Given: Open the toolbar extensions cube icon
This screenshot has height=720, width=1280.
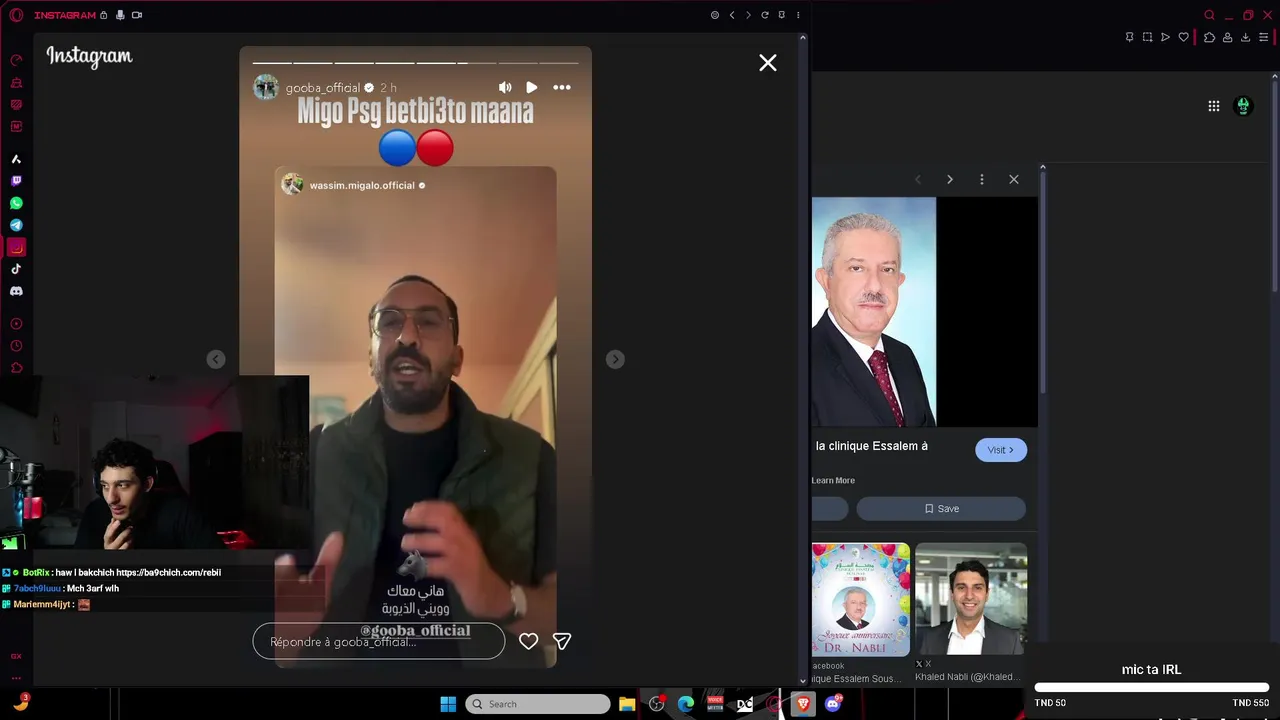Looking at the screenshot, I should tap(1209, 37).
